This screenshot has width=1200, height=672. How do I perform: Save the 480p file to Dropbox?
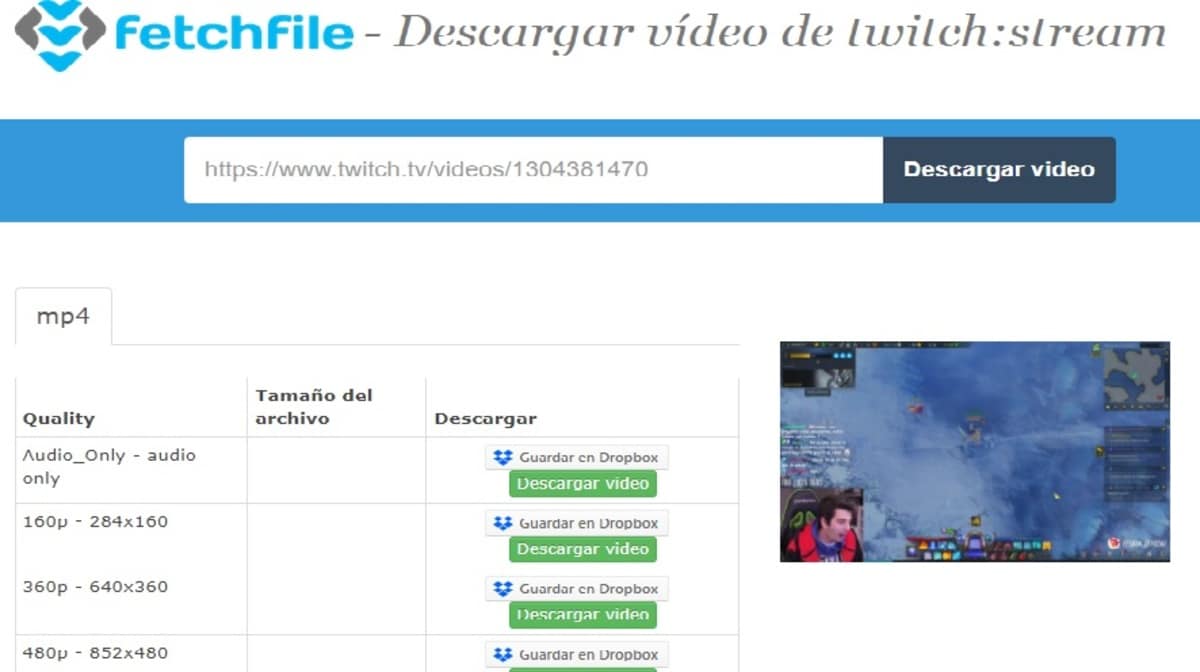[x=577, y=655]
